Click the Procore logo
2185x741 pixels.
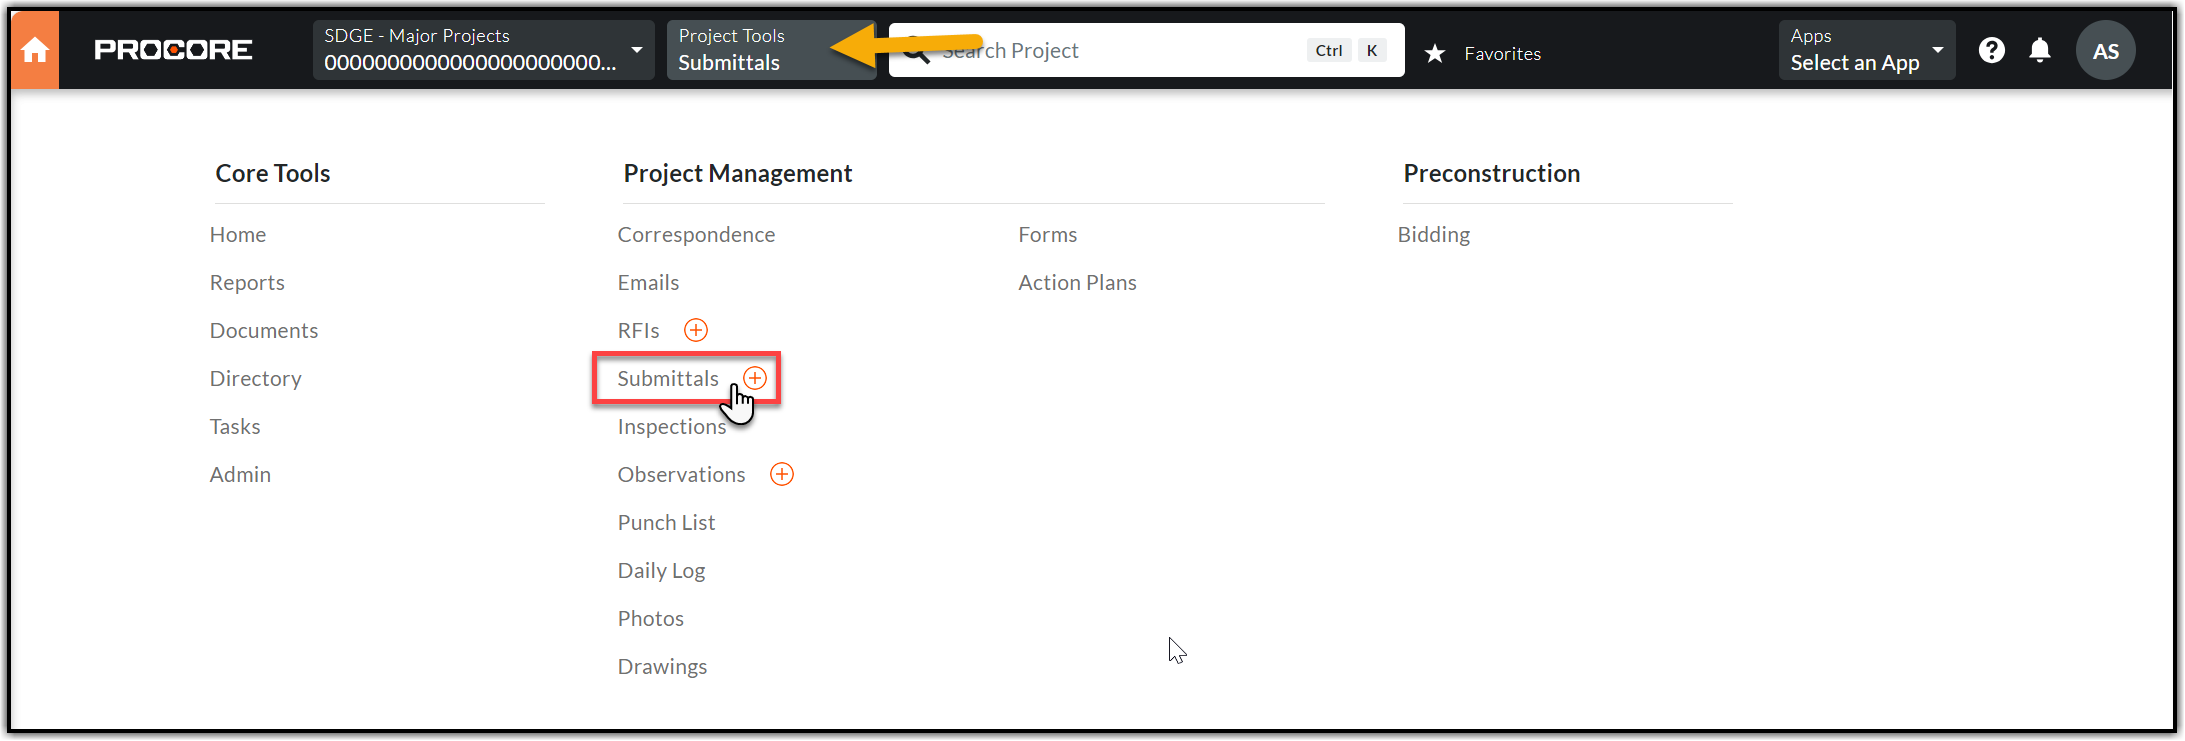point(173,50)
